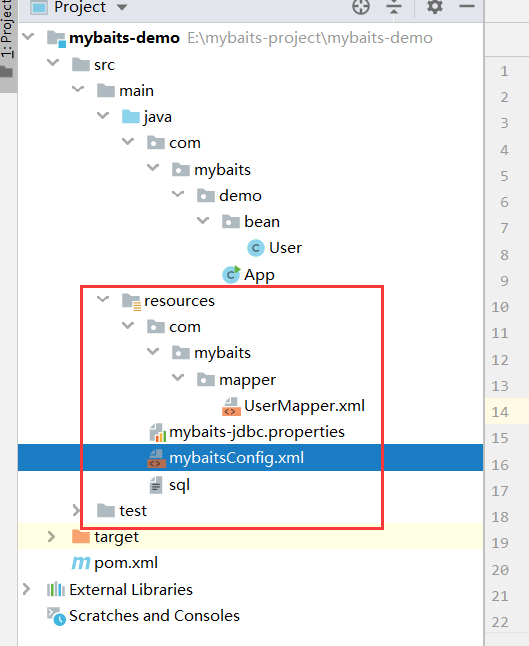Select UserMapper.xml file name

(304, 406)
